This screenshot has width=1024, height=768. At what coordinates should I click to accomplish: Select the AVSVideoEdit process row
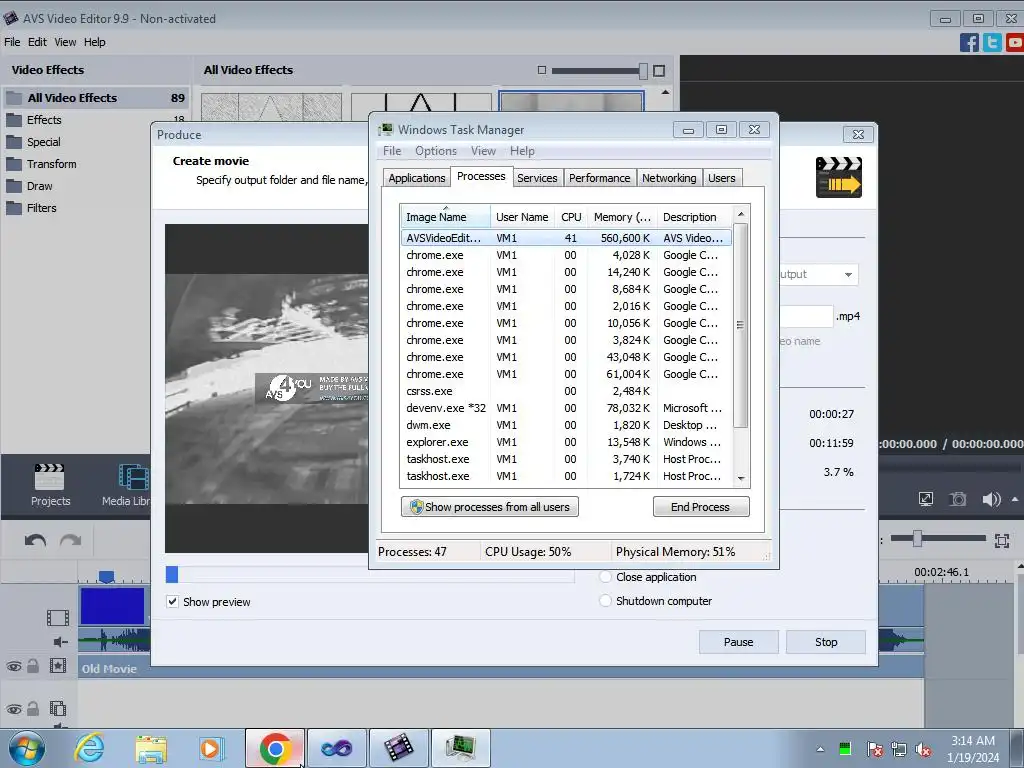point(566,238)
